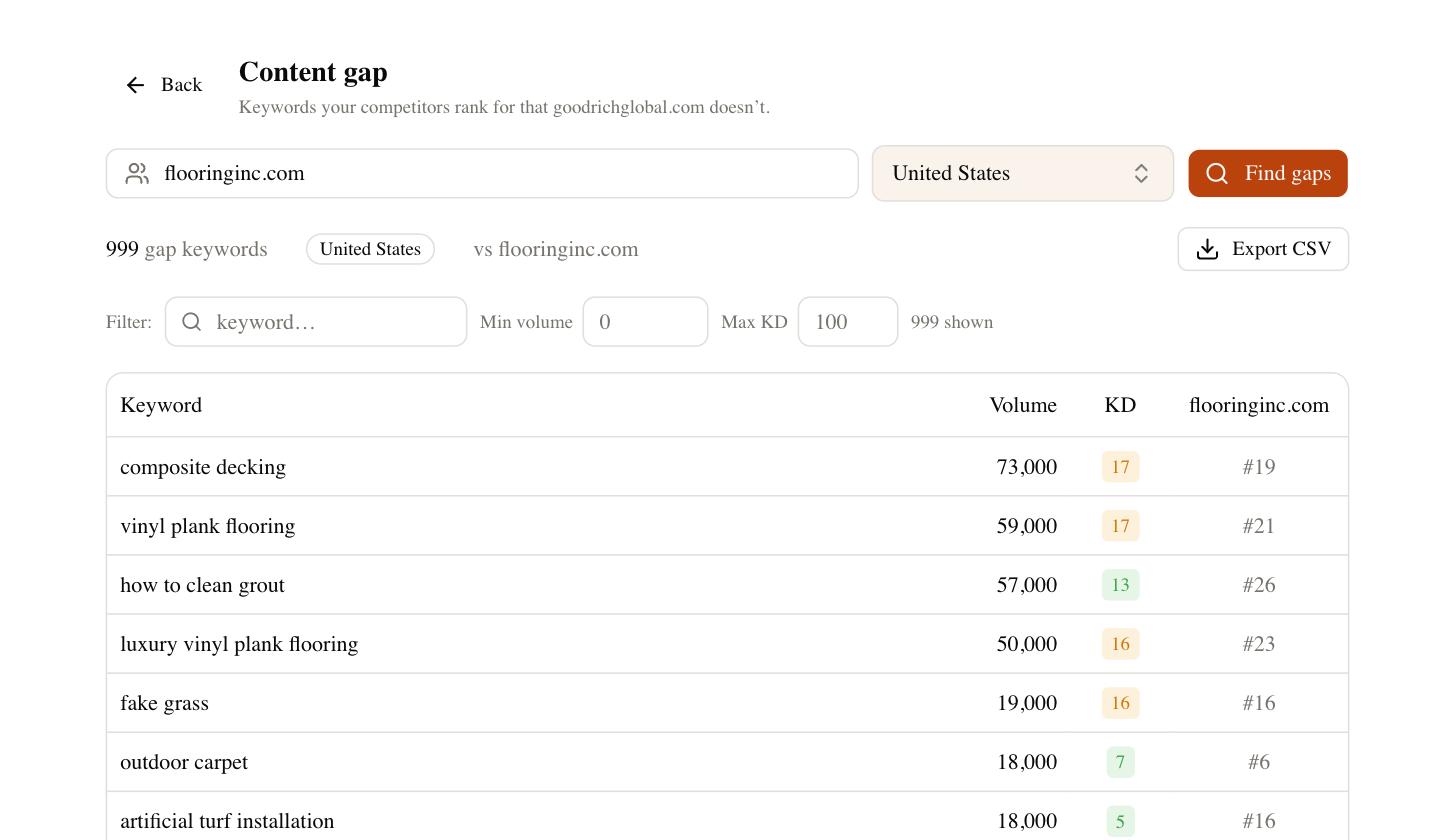
Task: Click the '999 gap keywords' count
Action: (x=187, y=249)
